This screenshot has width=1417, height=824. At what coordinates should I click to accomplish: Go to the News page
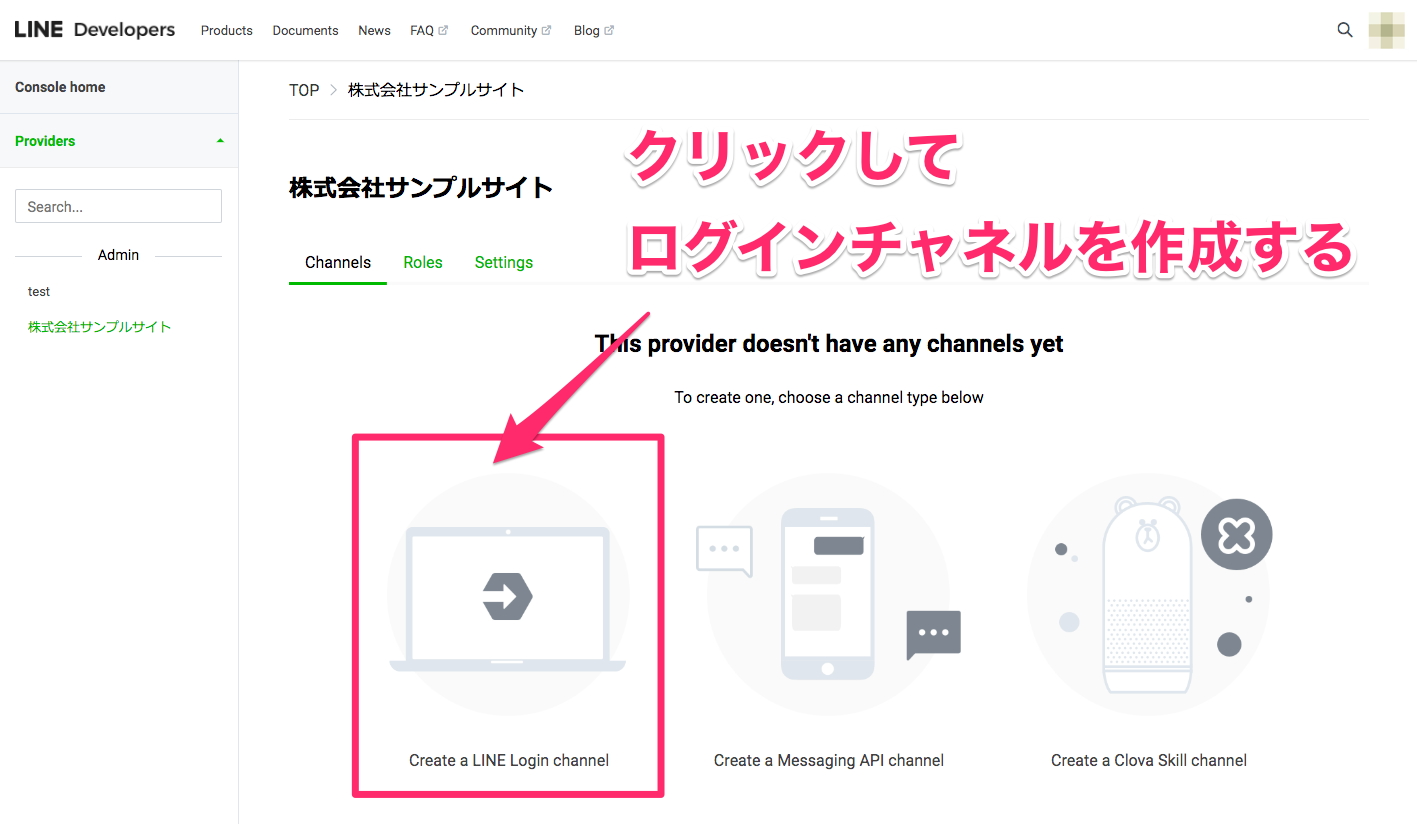pyautogui.click(x=374, y=31)
